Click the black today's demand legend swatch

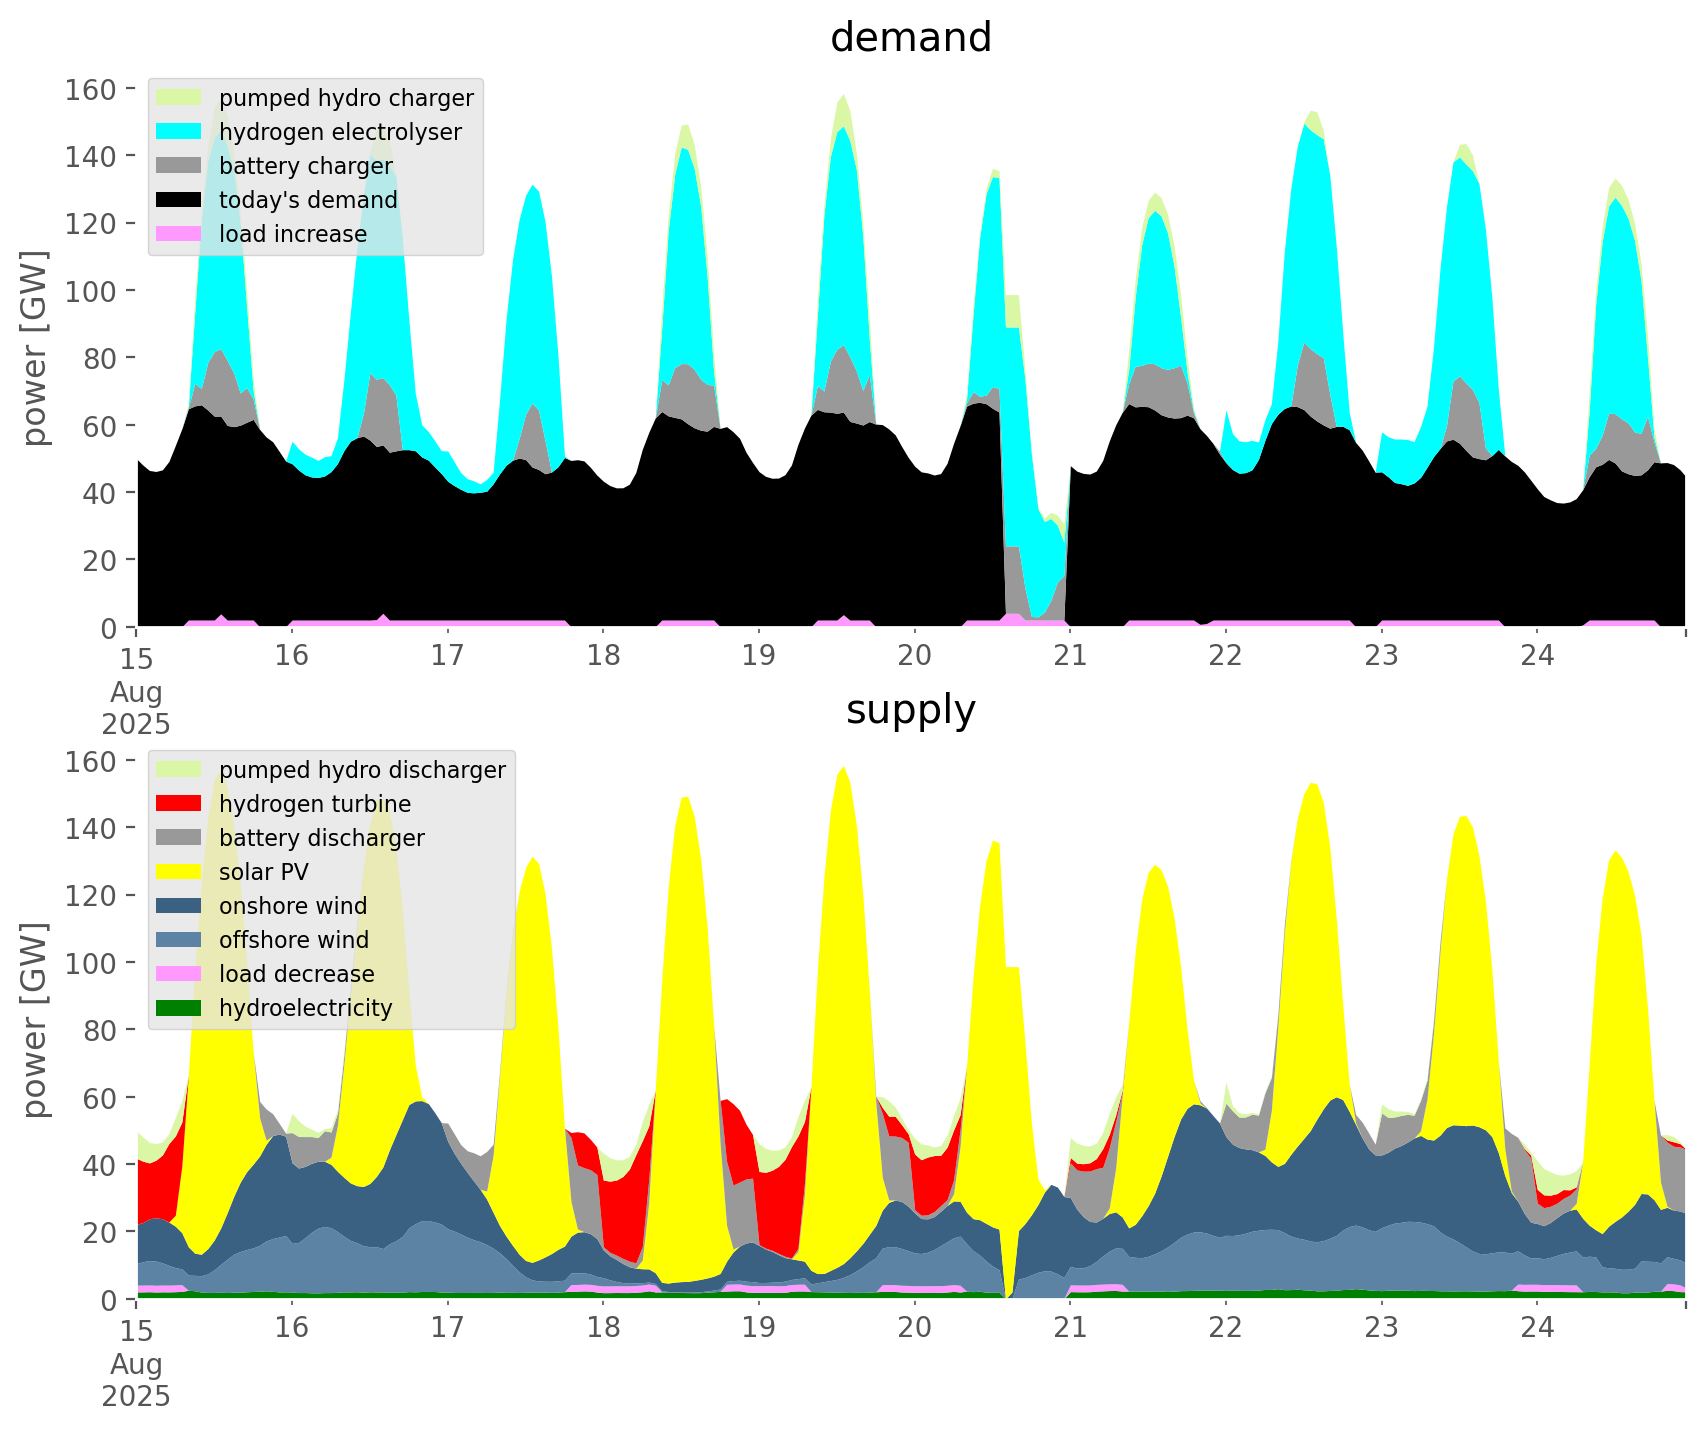click(x=180, y=200)
